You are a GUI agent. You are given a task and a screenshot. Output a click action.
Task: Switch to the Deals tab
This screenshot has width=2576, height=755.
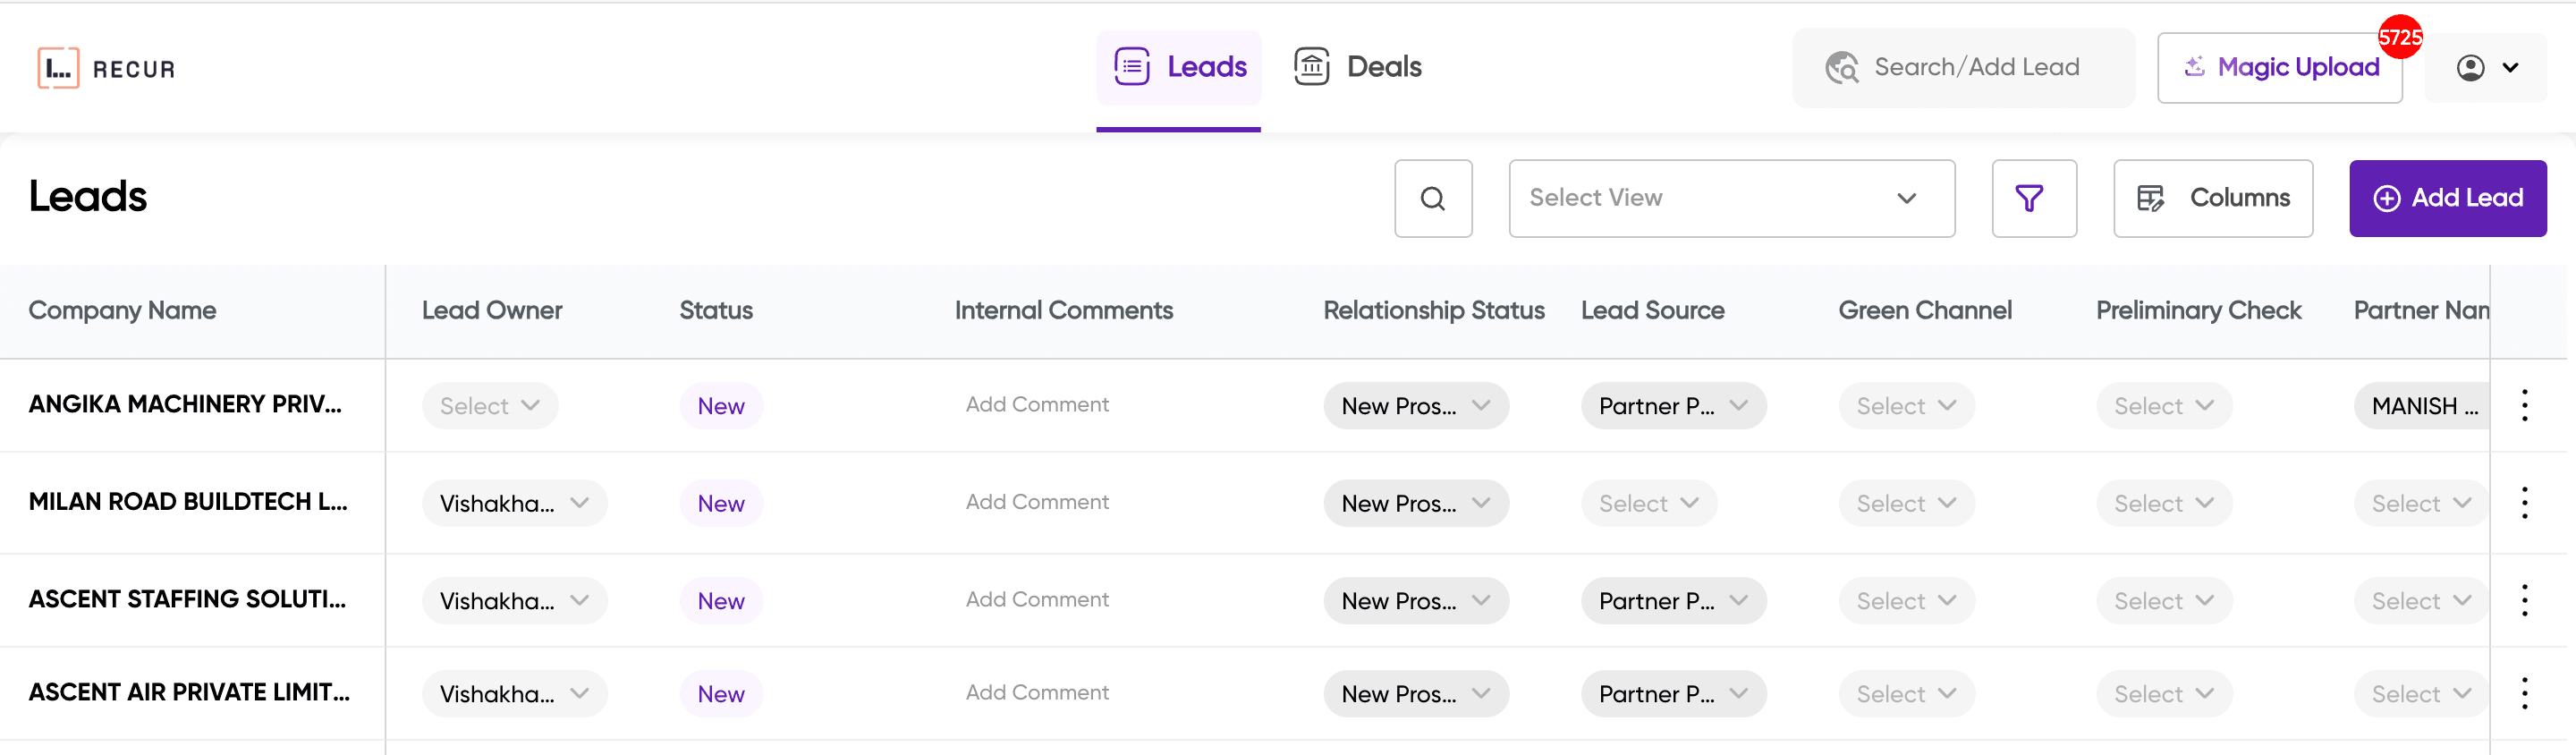[x=1383, y=66]
